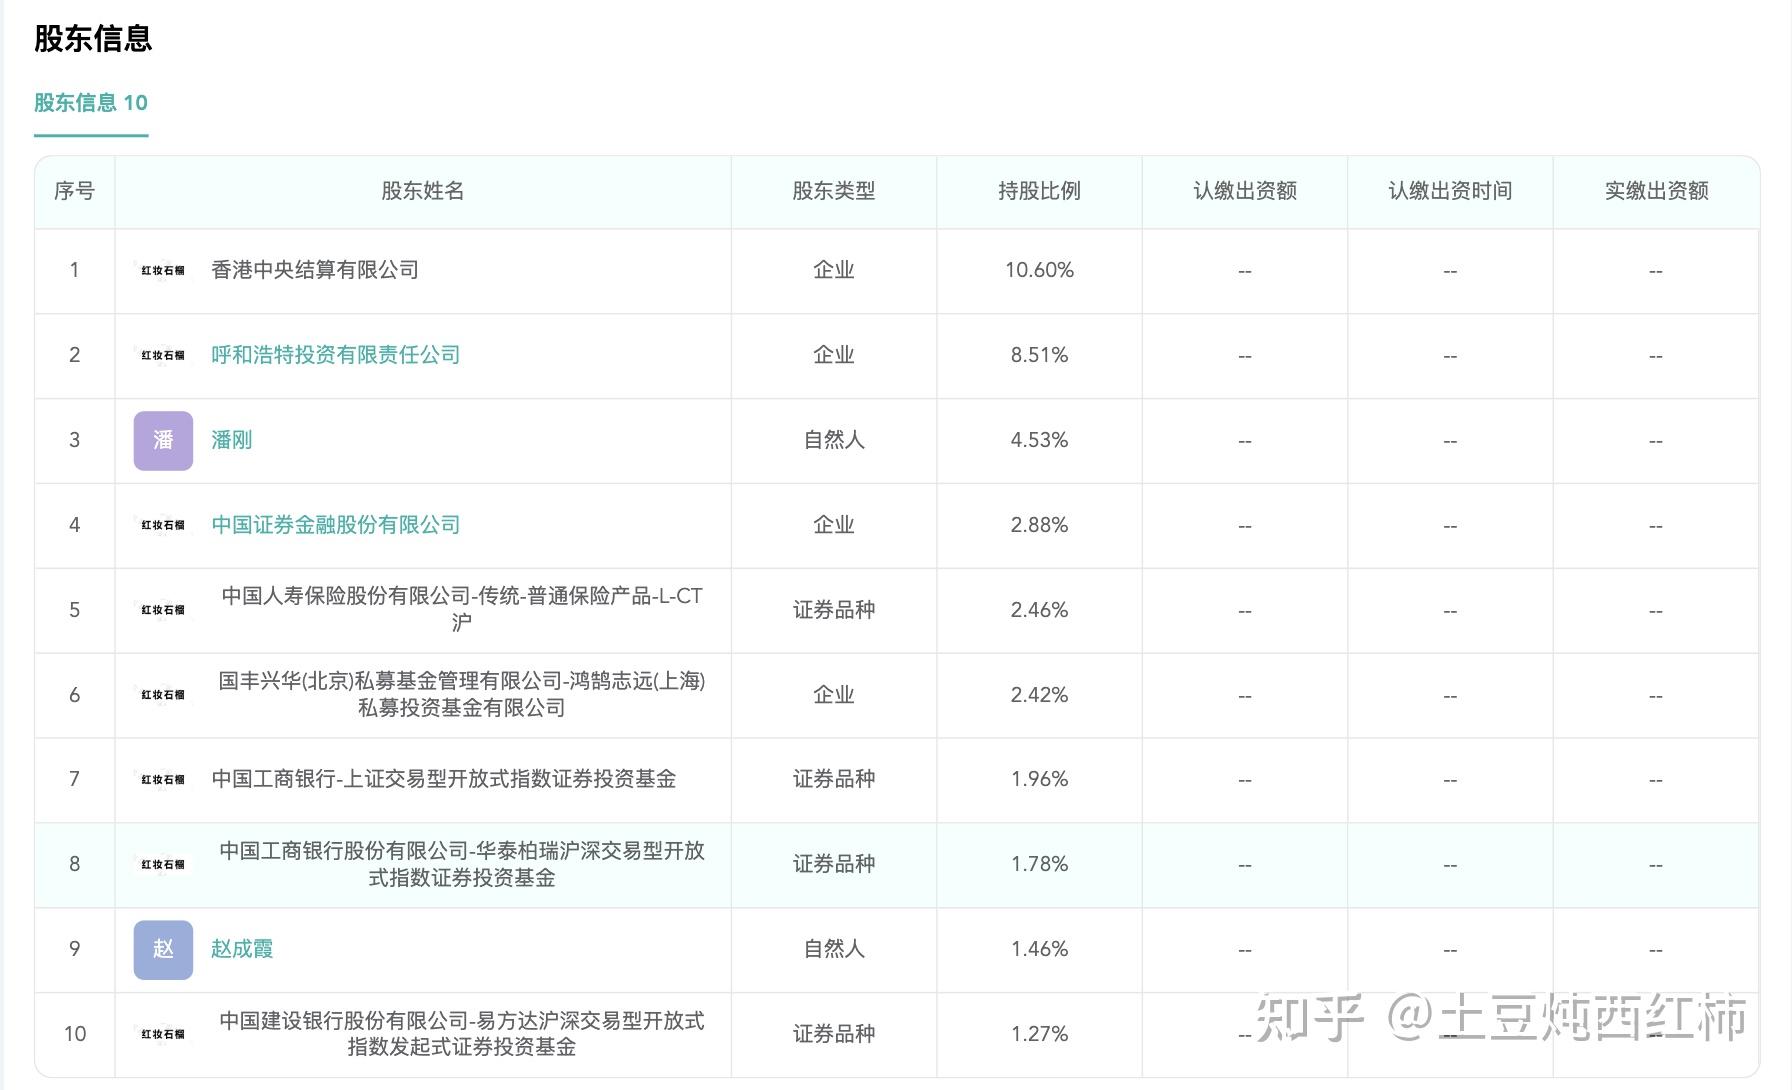
Task: Click 赵成霞's name link
Action: coord(241,950)
